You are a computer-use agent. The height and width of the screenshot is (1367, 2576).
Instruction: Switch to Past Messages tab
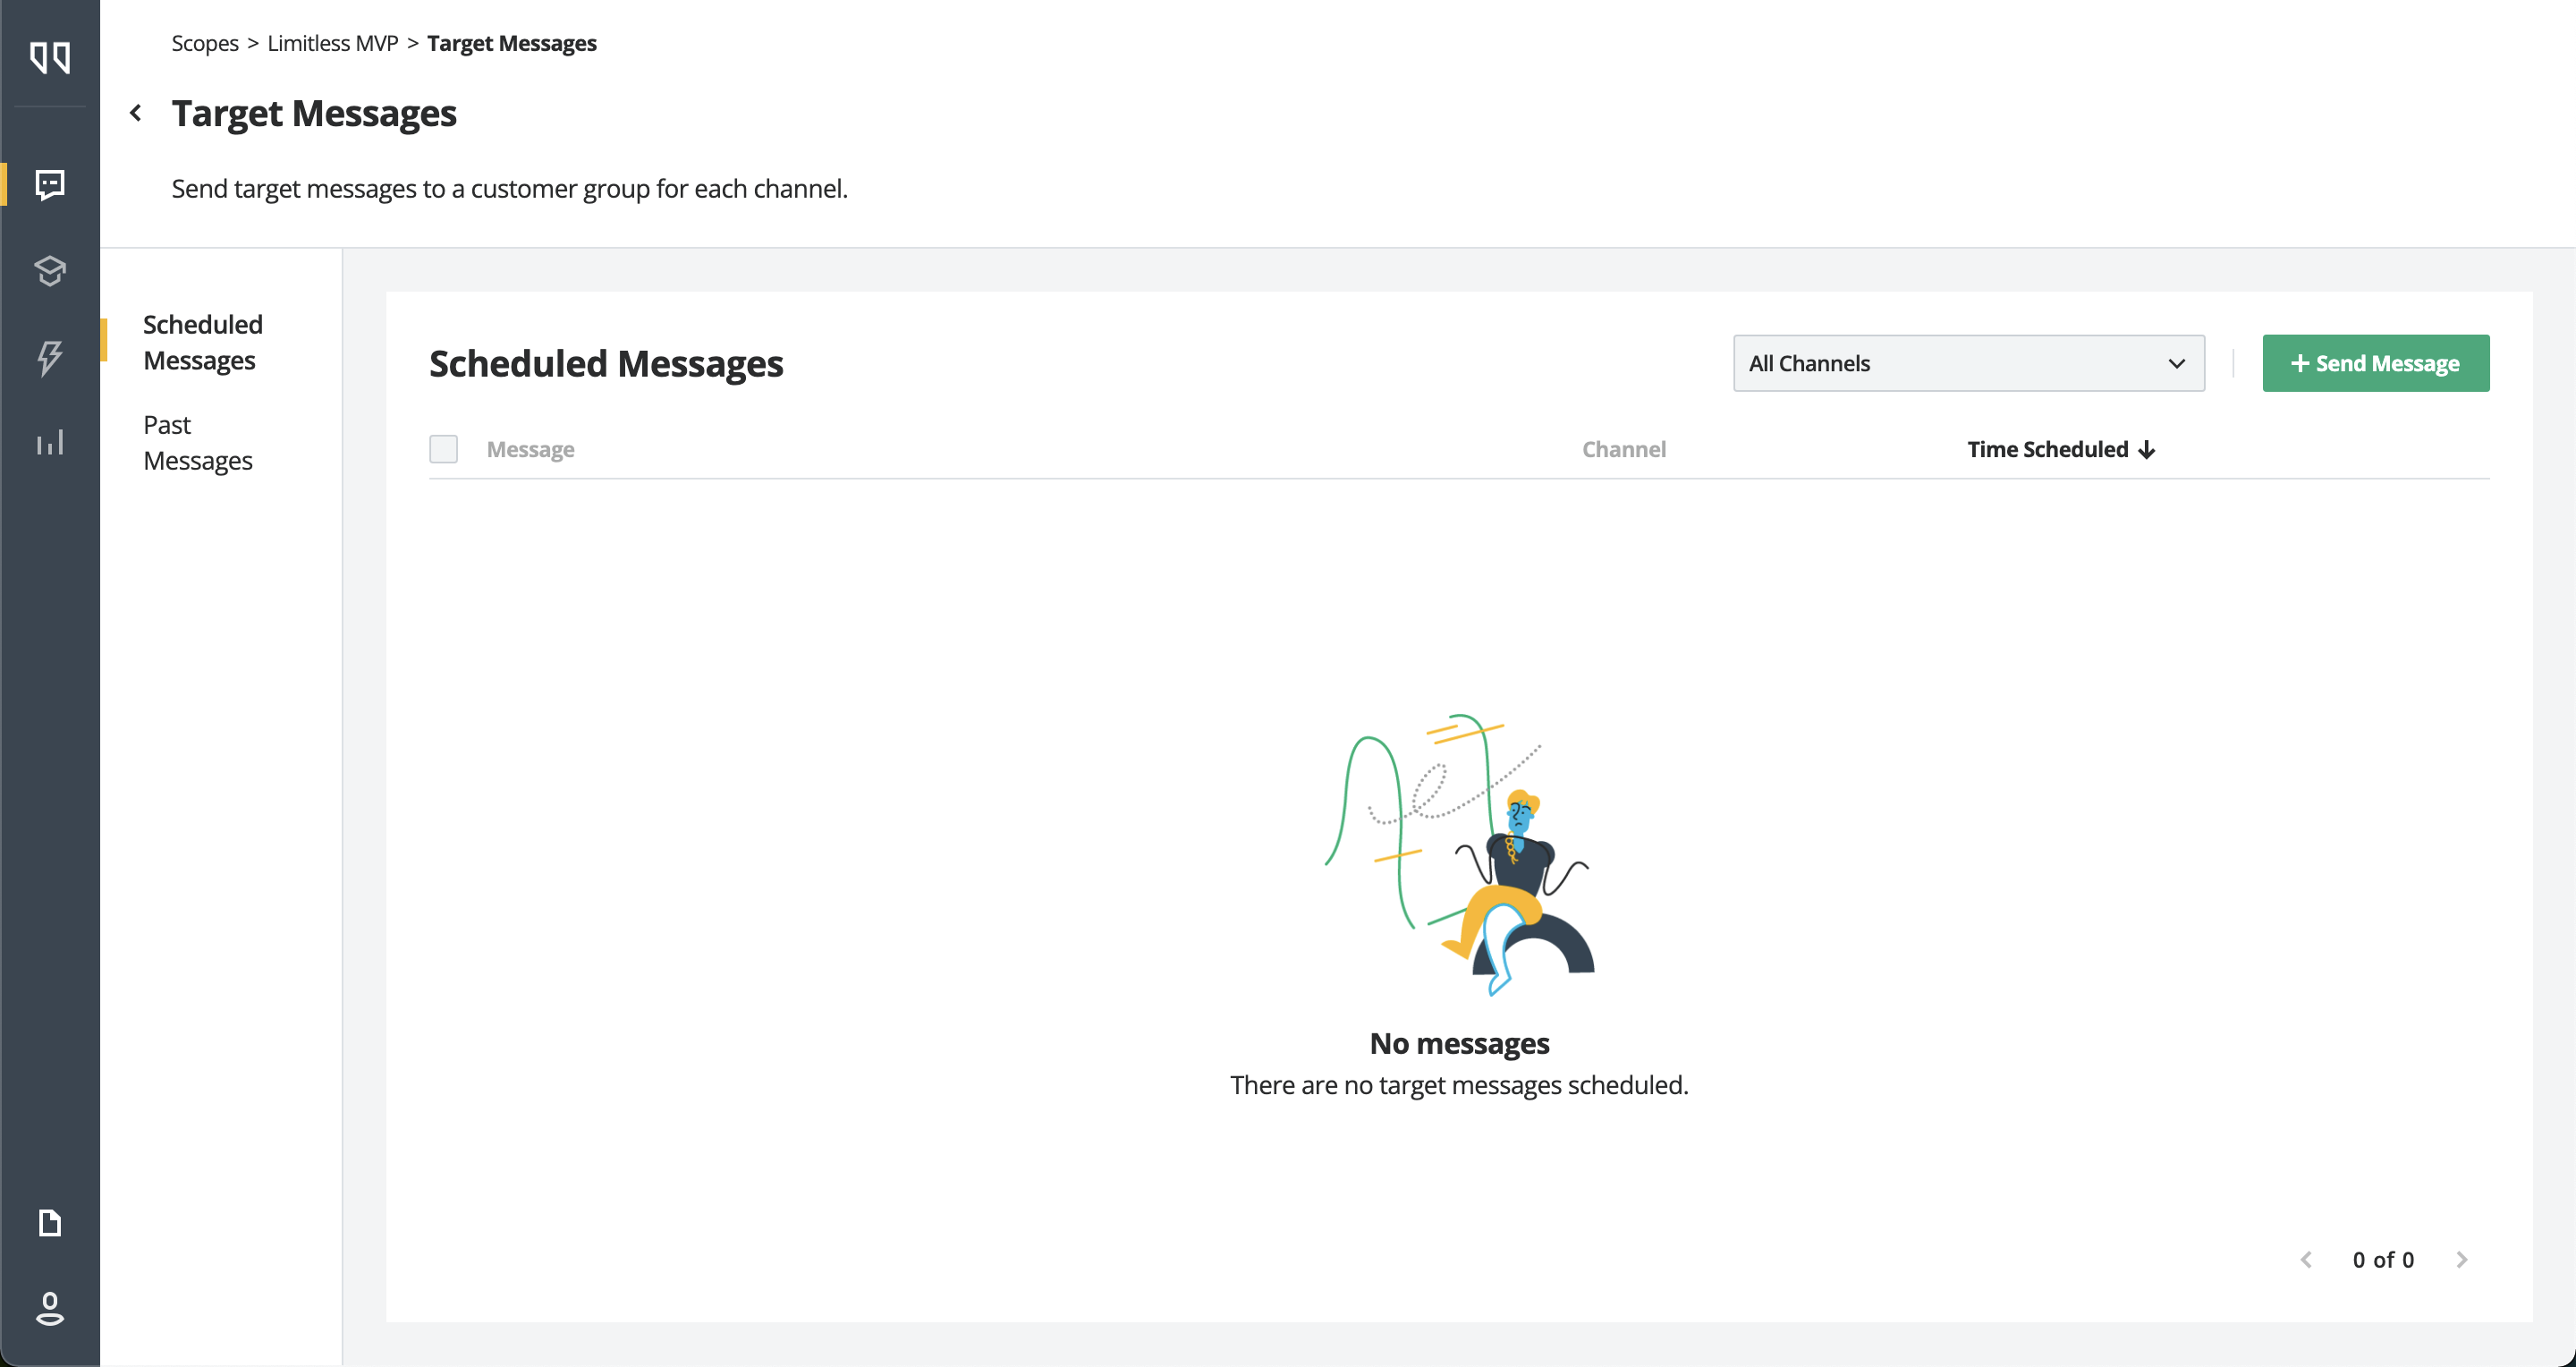click(x=198, y=442)
